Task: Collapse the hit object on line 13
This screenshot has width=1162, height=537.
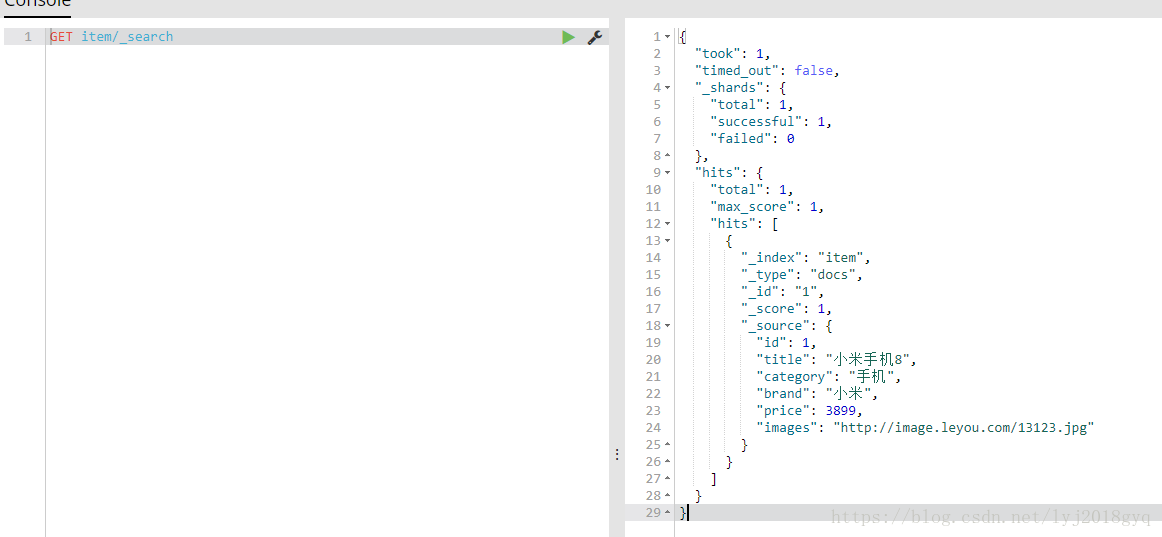Action: coord(667,241)
